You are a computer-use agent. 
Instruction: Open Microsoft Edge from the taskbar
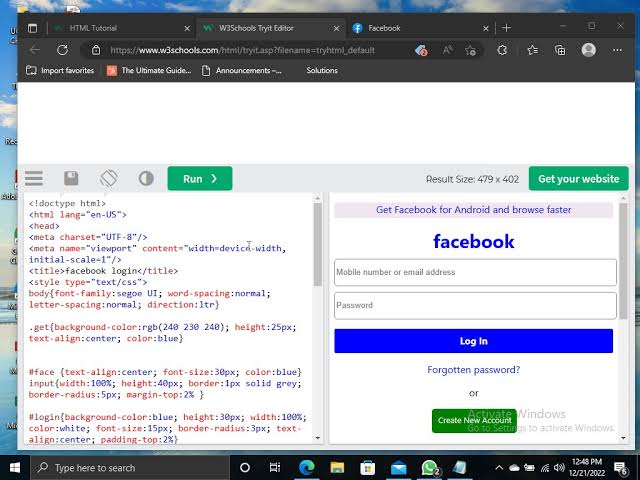point(307,468)
